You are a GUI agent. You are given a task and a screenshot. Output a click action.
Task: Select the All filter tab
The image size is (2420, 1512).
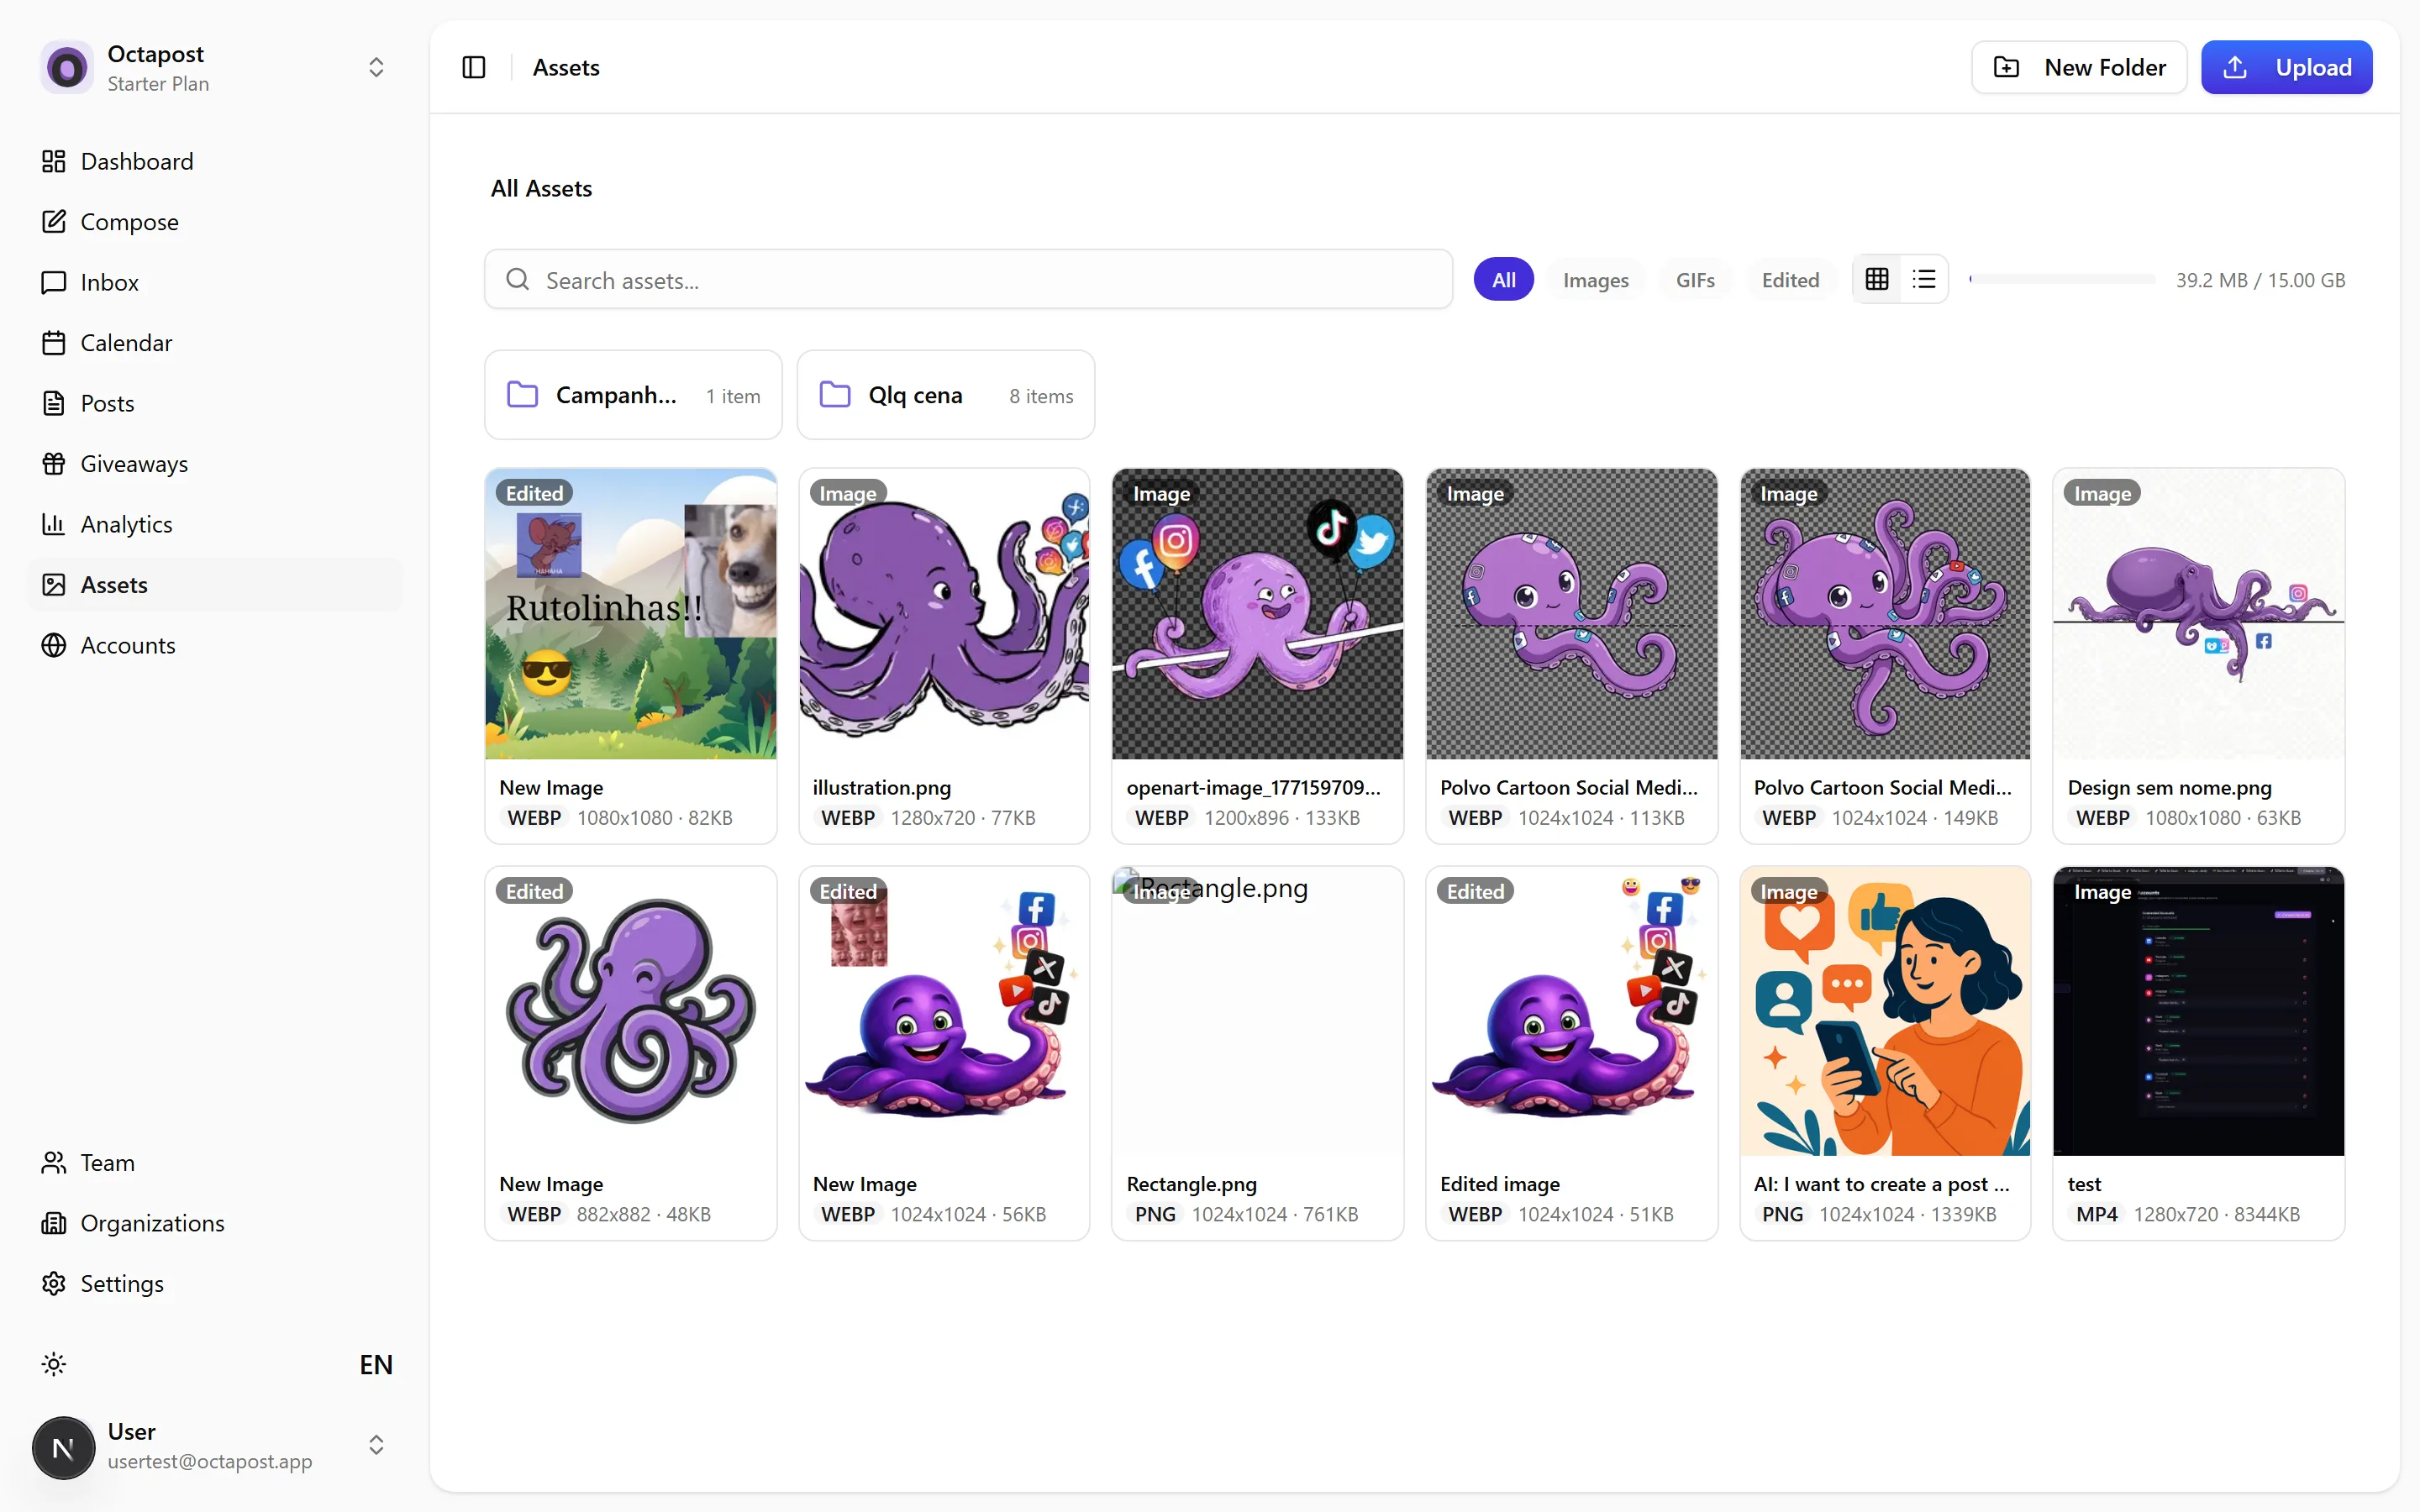click(1504, 280)
